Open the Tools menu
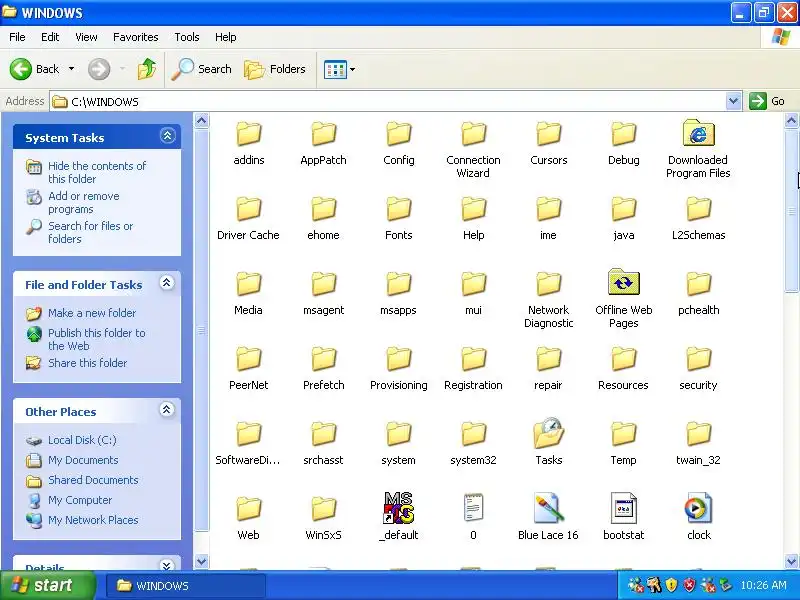The width and height of the screenshot is (800, 600). tap(187, 37)
